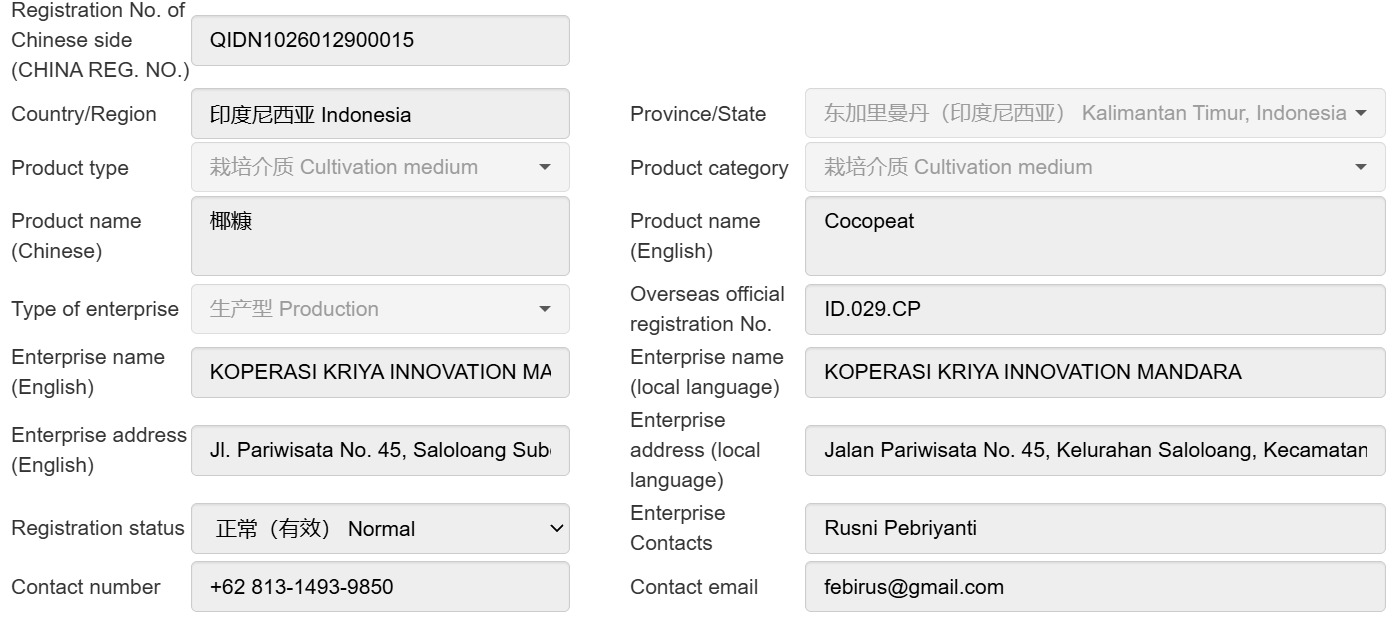Click the English enterprise address field
Screen dimensions: 1392x620
[x=380, y=450]
